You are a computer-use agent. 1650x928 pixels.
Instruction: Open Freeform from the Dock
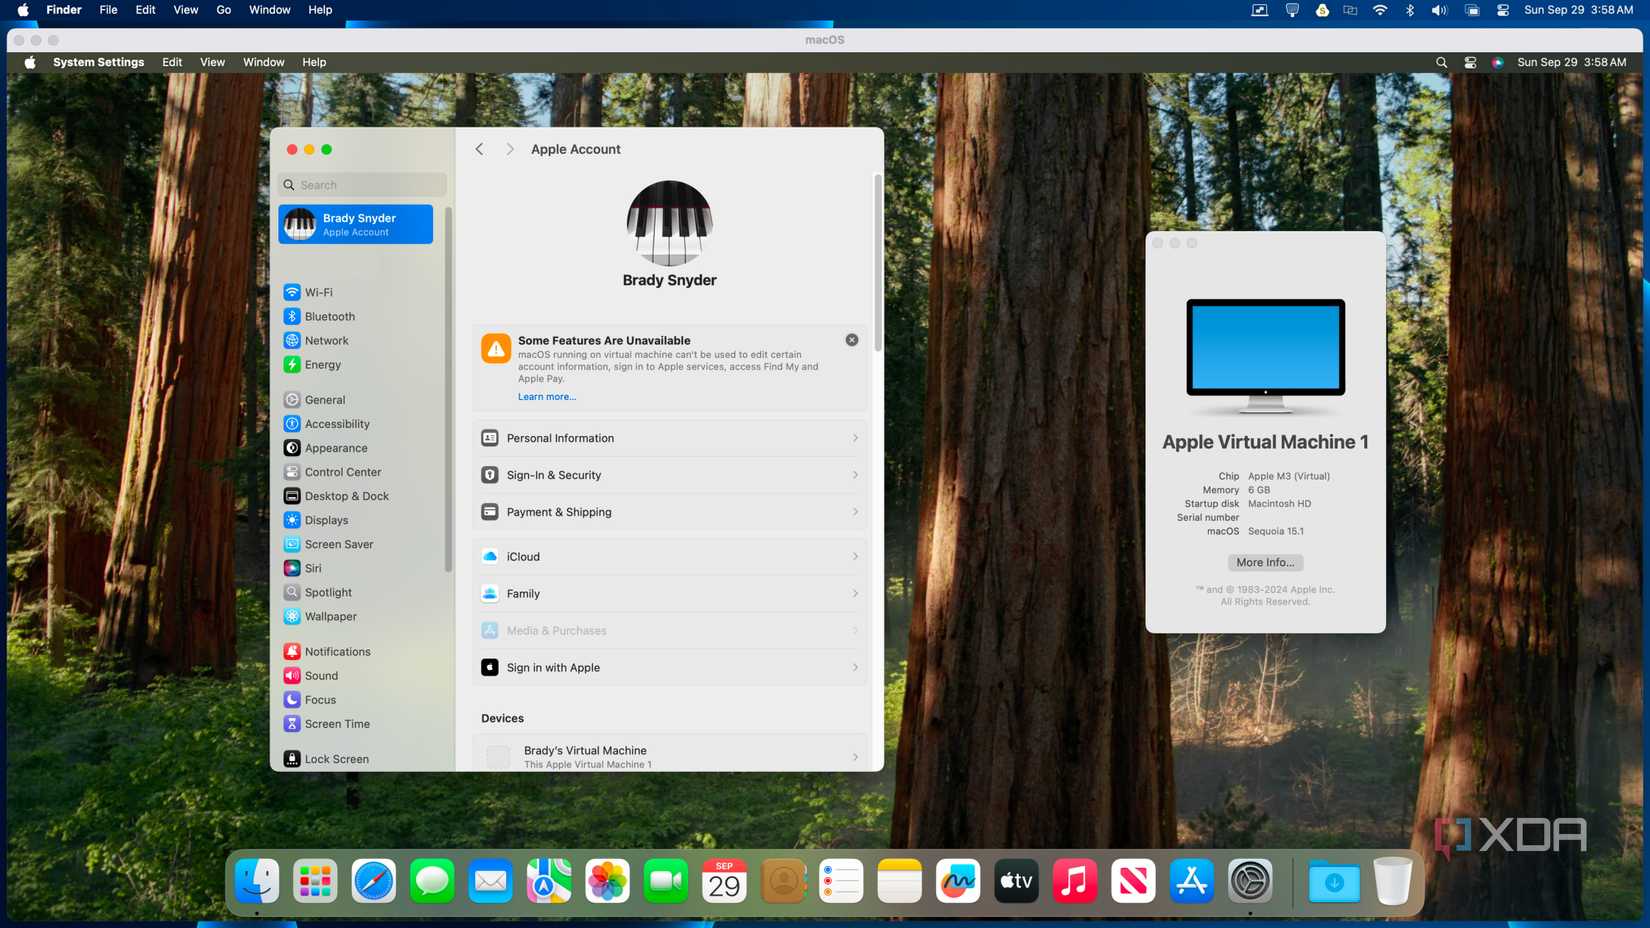pyautogui.click(x=958, y=881)
